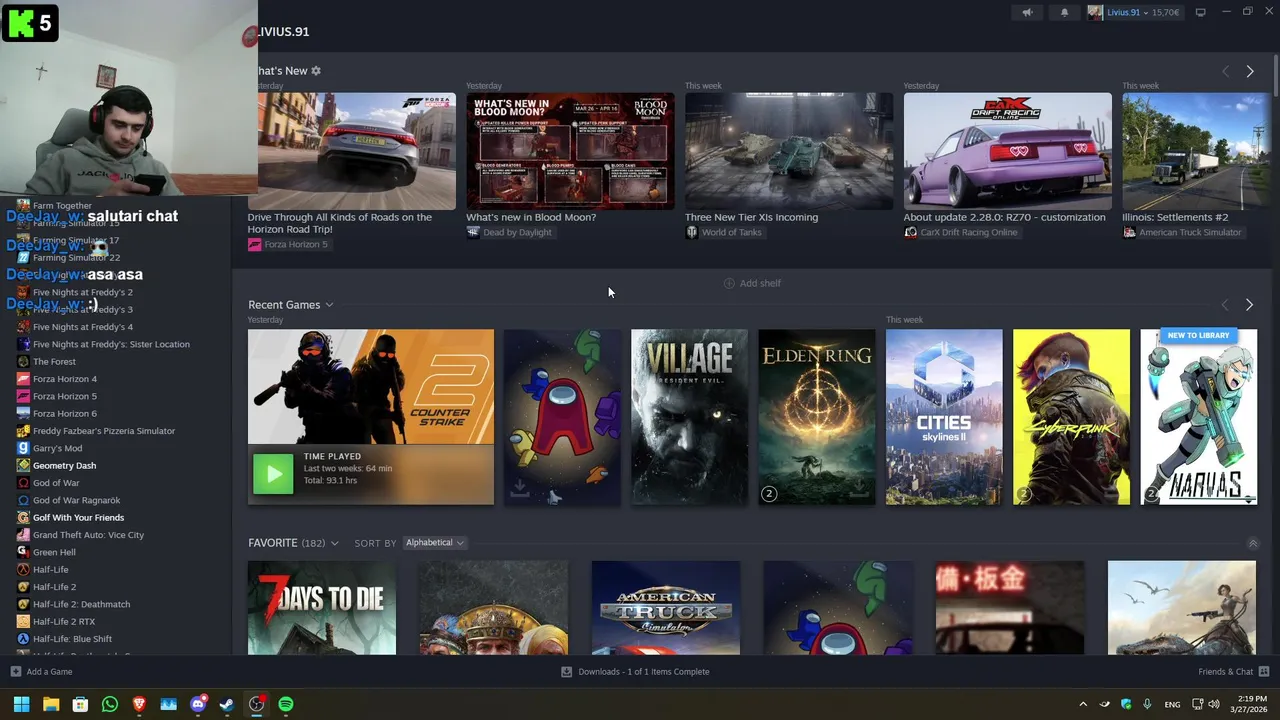Open Spotify from the taskbar
The width and height of the screenshot is (1280, 720).
coord(286,704)
